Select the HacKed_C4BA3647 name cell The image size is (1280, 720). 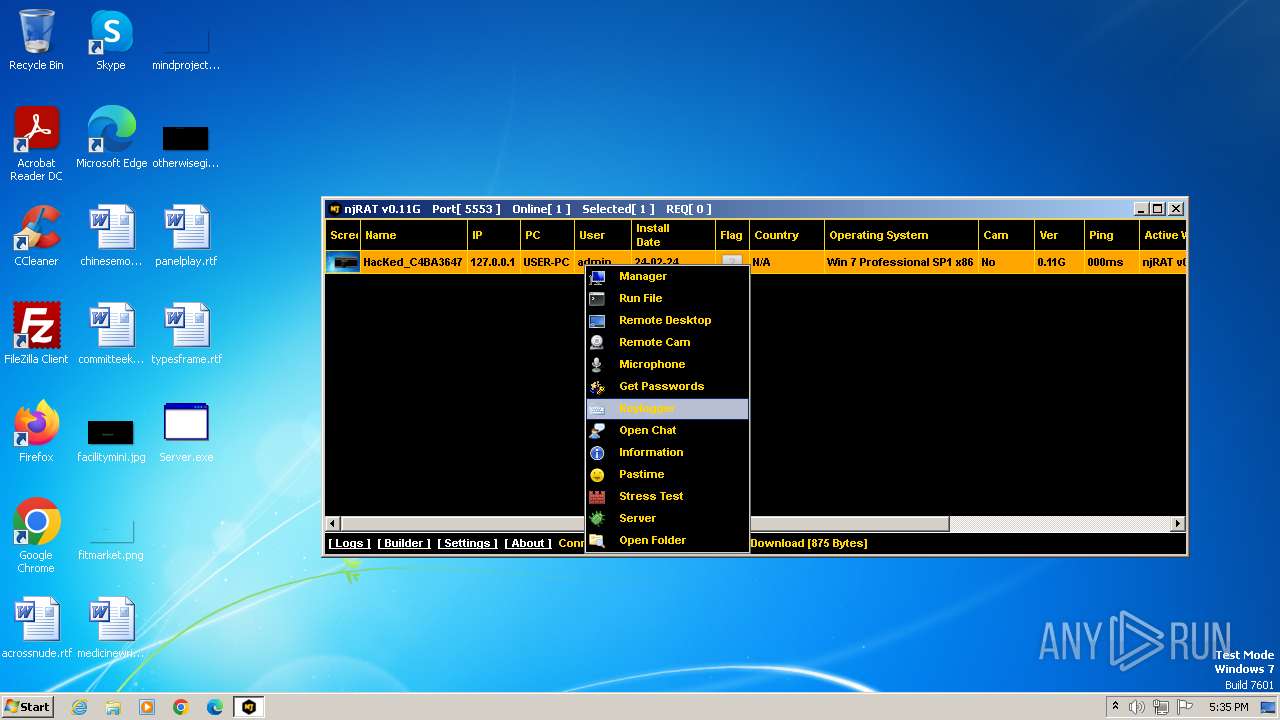tap(412, 262)
